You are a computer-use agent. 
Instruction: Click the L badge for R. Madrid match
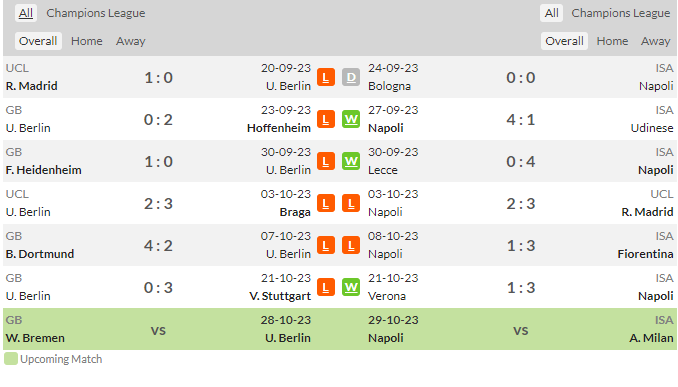(326, 77)
